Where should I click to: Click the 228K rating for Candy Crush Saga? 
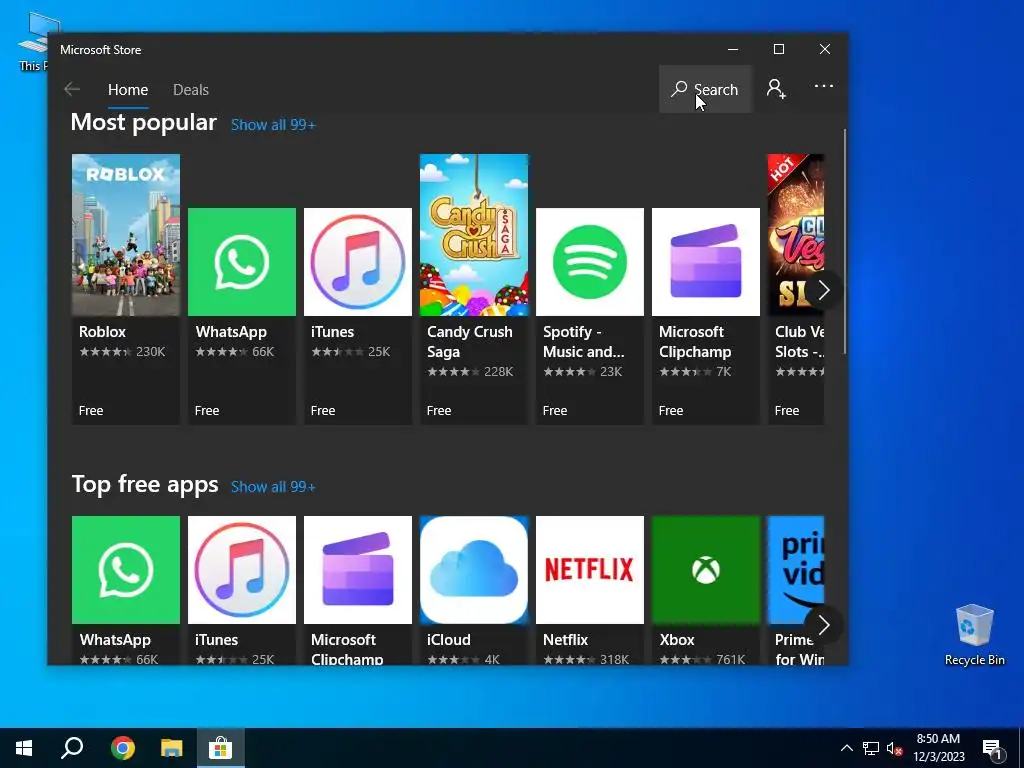(498, 372)
